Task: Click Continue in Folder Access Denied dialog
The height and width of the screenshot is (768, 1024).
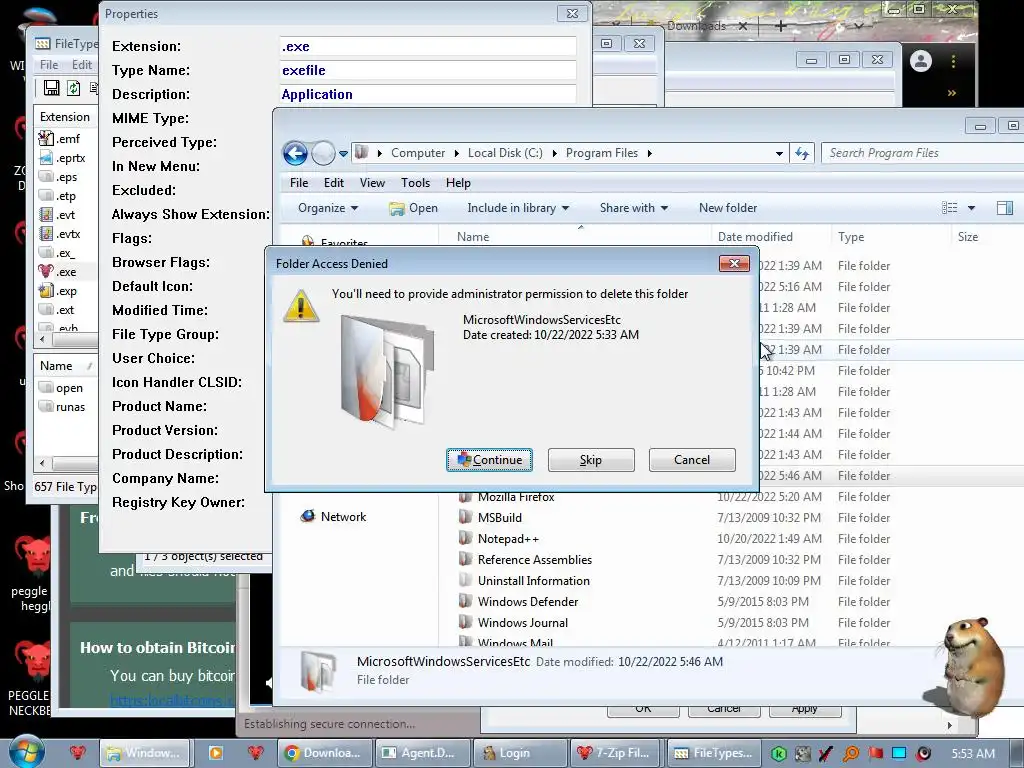Action: point(489,460)
